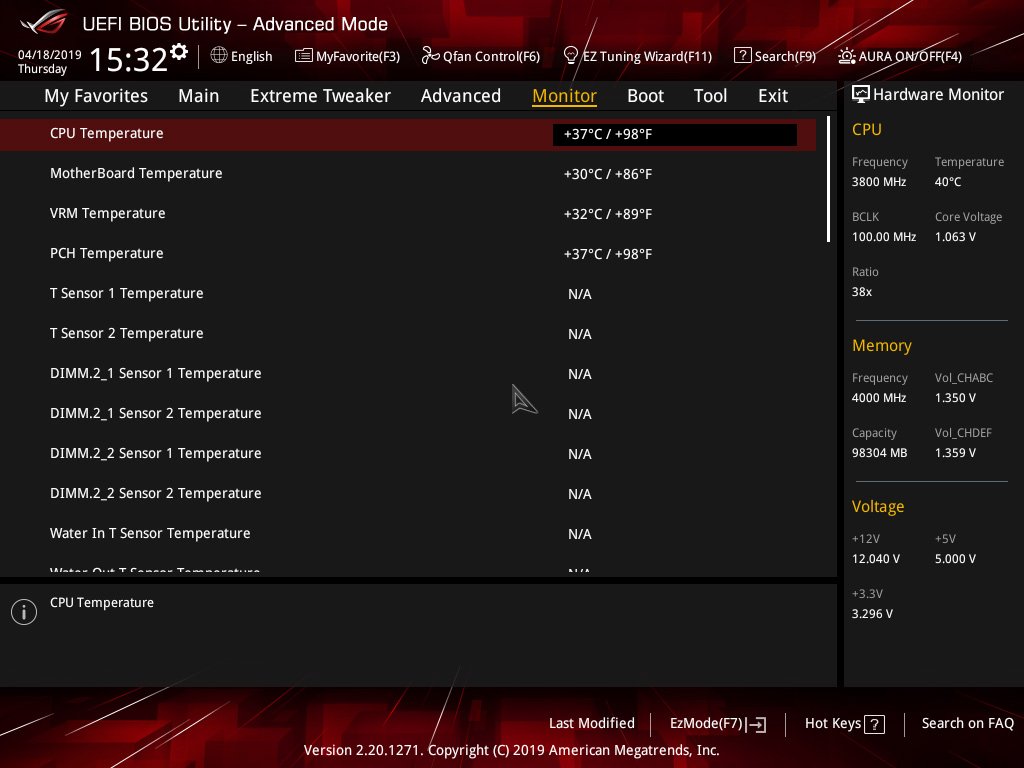Select T Sensor 2 Temperature
The height and width of the screenshot is (768, 1024).
pos(408,334)
